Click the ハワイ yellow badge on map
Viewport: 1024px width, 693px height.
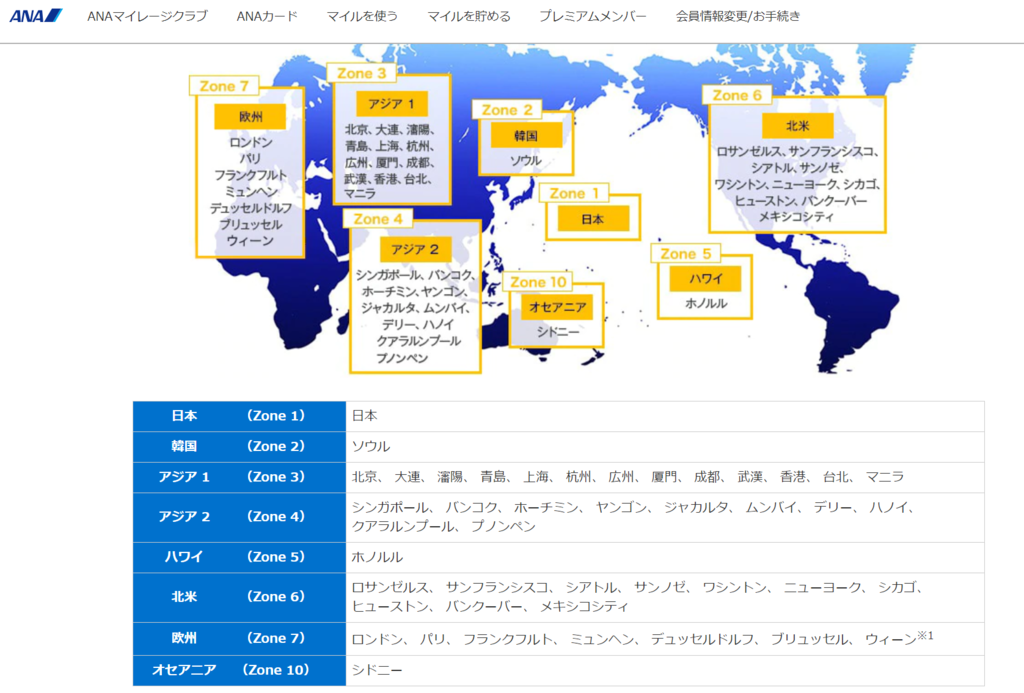pos(705,279)
